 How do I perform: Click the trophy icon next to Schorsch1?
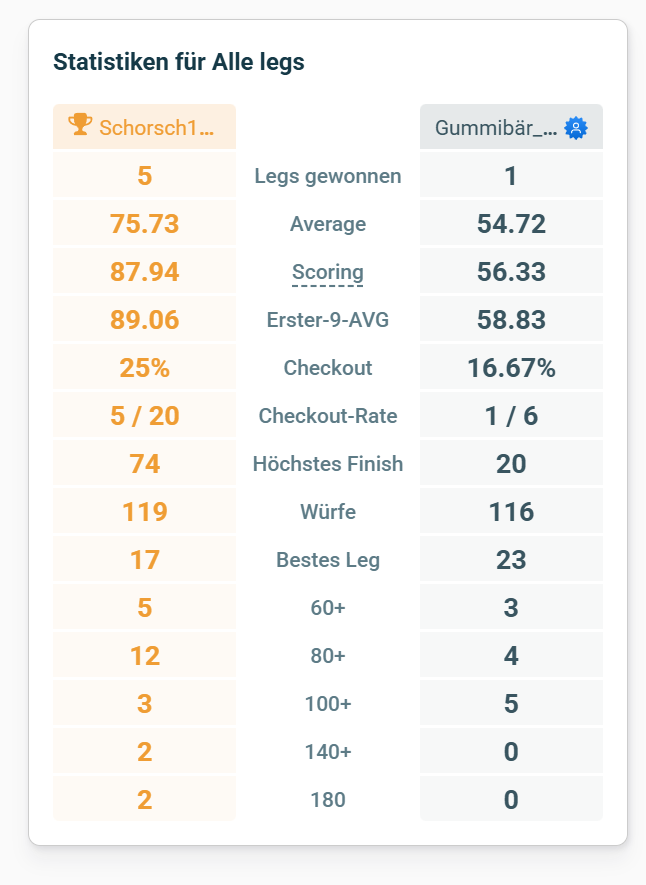point(79,126)
